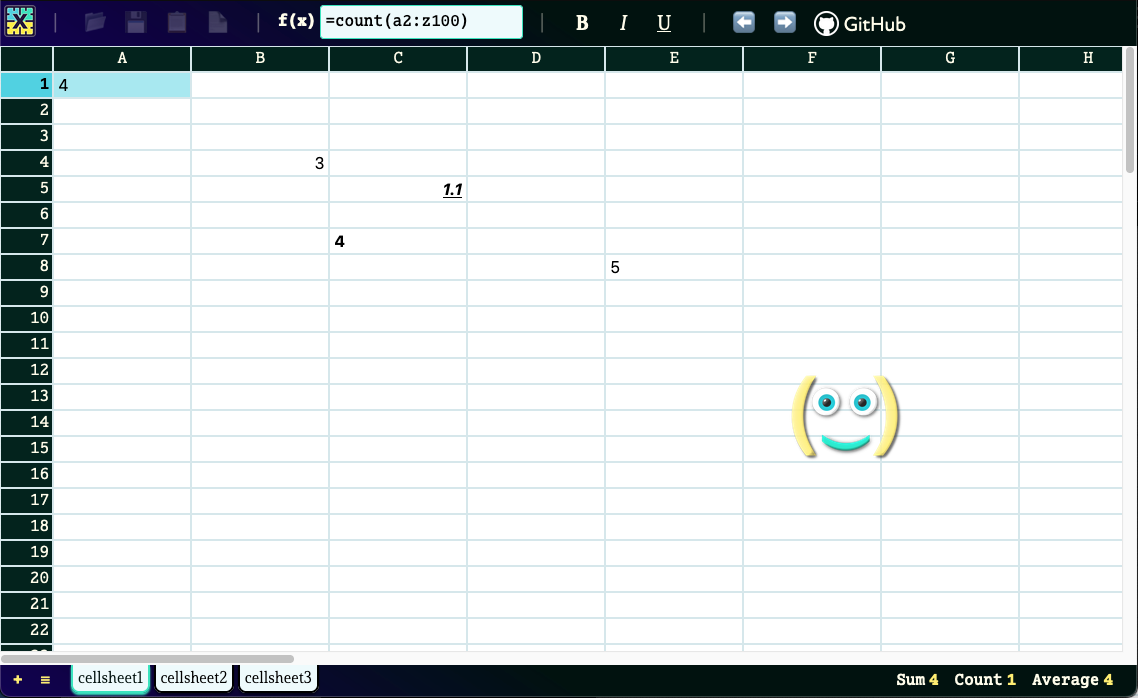Select column B header

260,59
